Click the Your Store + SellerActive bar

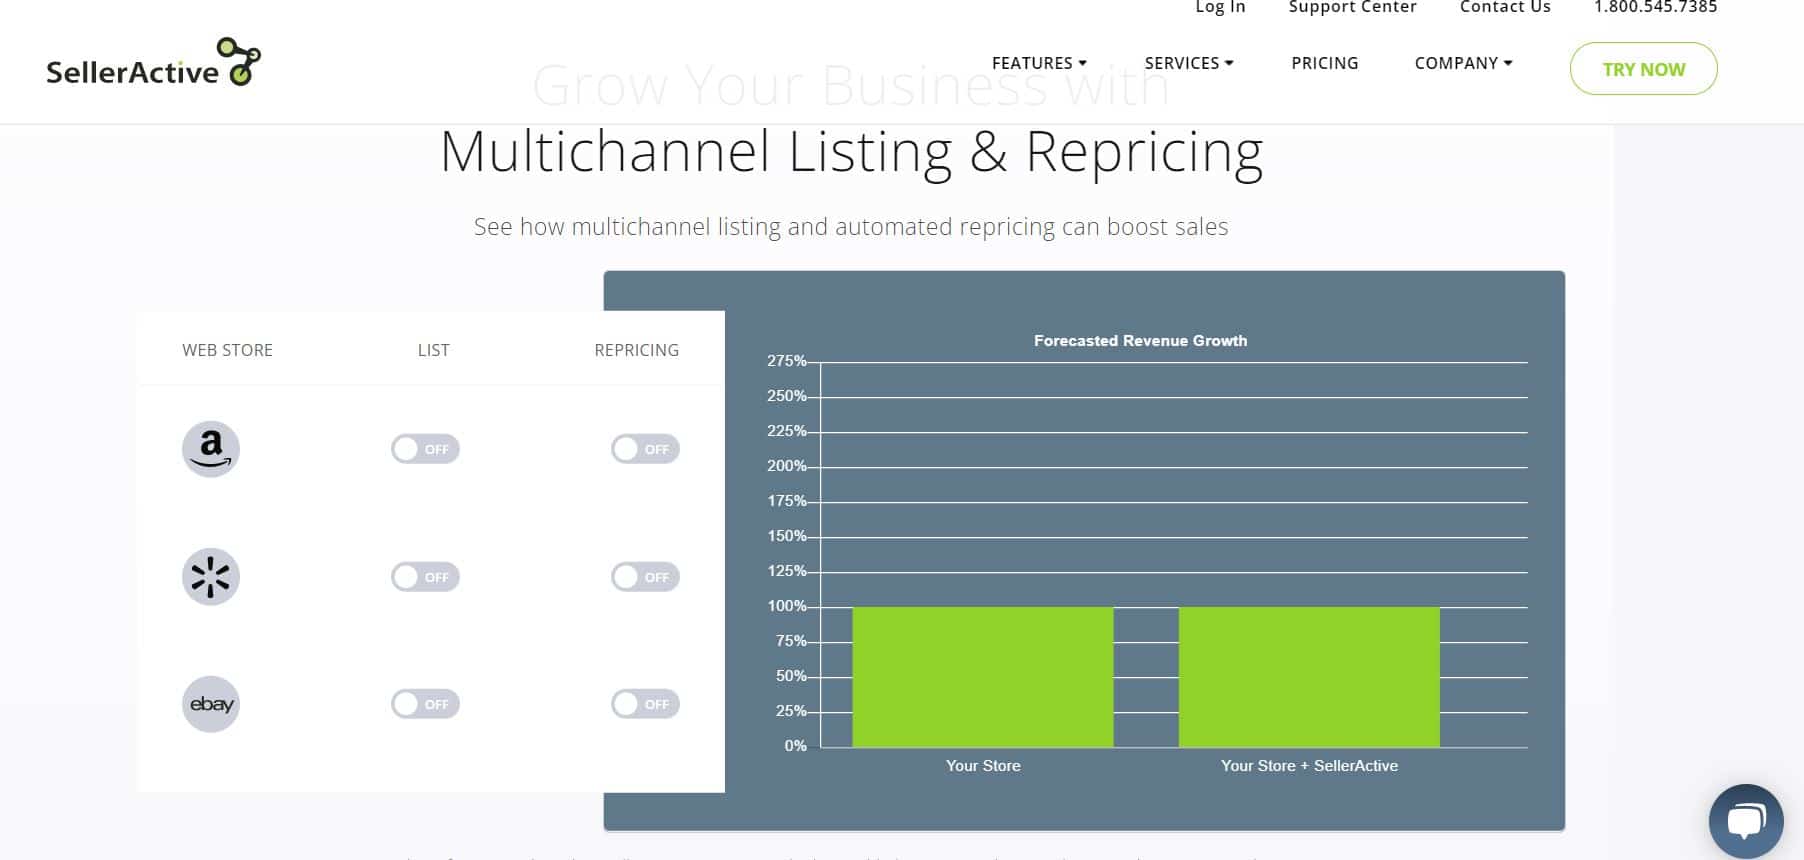tap(1309, 677)
